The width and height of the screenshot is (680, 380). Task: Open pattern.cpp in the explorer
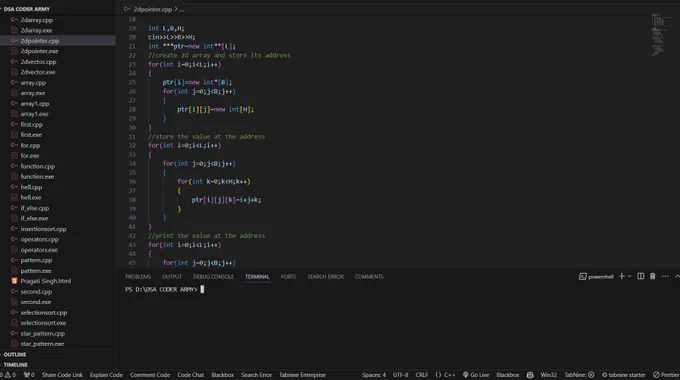pyautogui.click(x=36, y=260)
